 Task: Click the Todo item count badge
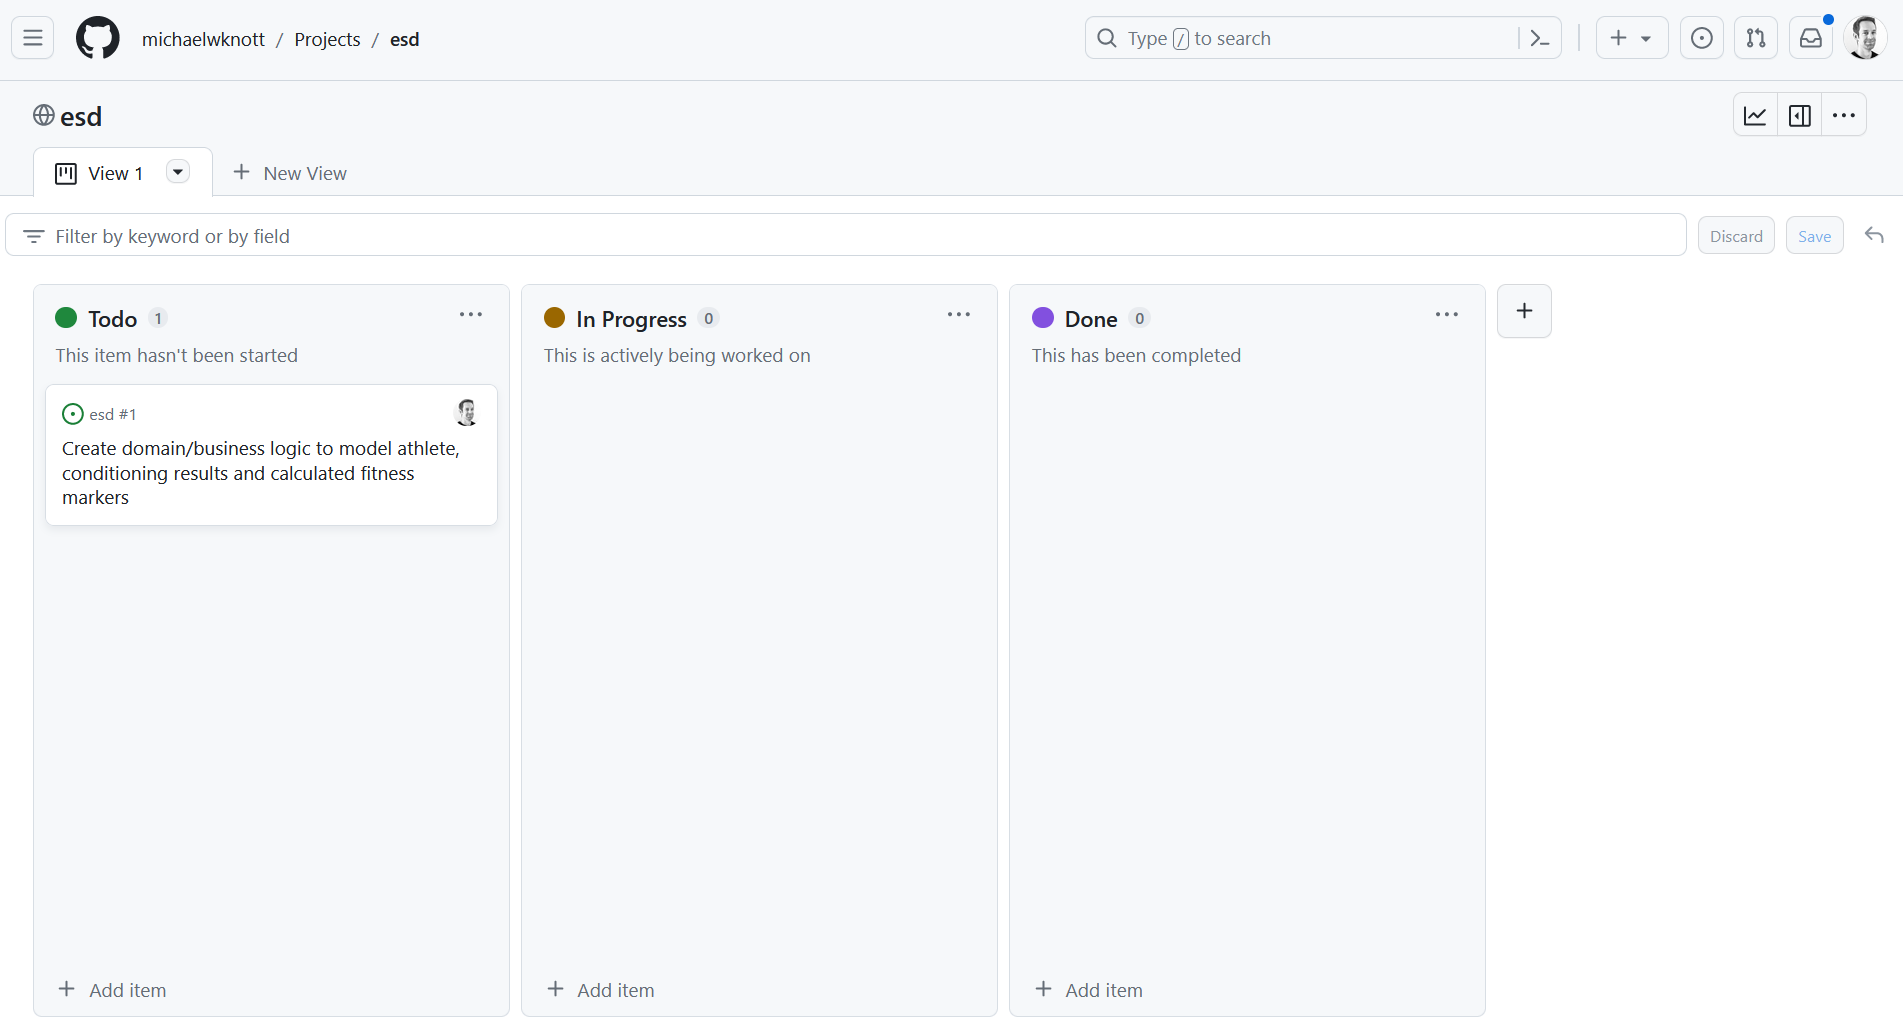158,319
